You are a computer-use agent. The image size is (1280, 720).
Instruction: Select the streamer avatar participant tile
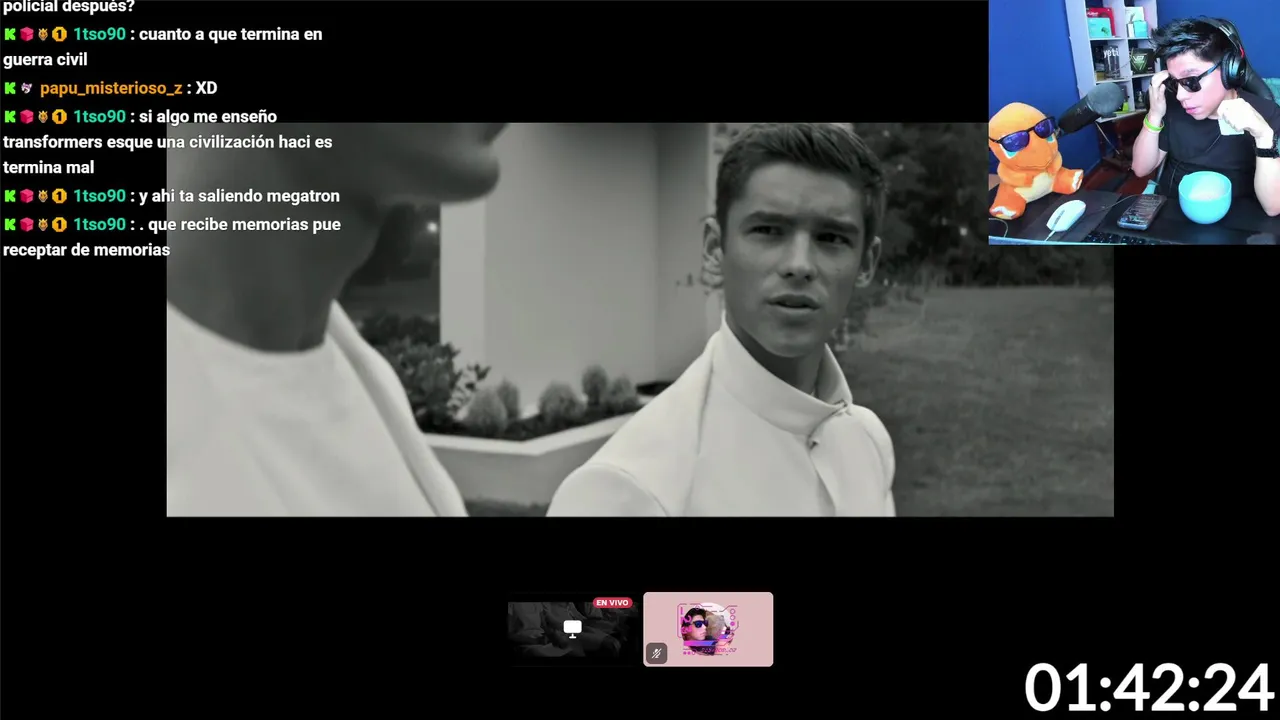tap(708, 629)
